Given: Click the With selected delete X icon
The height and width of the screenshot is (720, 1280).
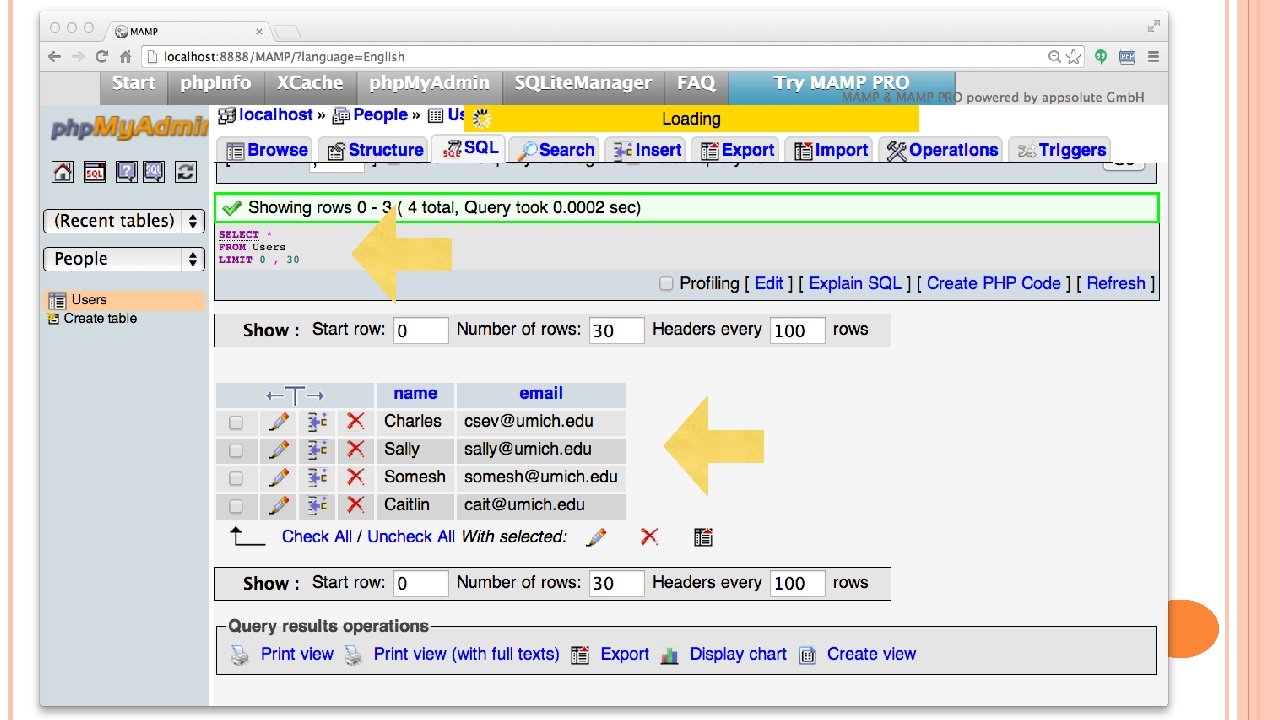Looking at the screenshot, I should click(650, 537).
